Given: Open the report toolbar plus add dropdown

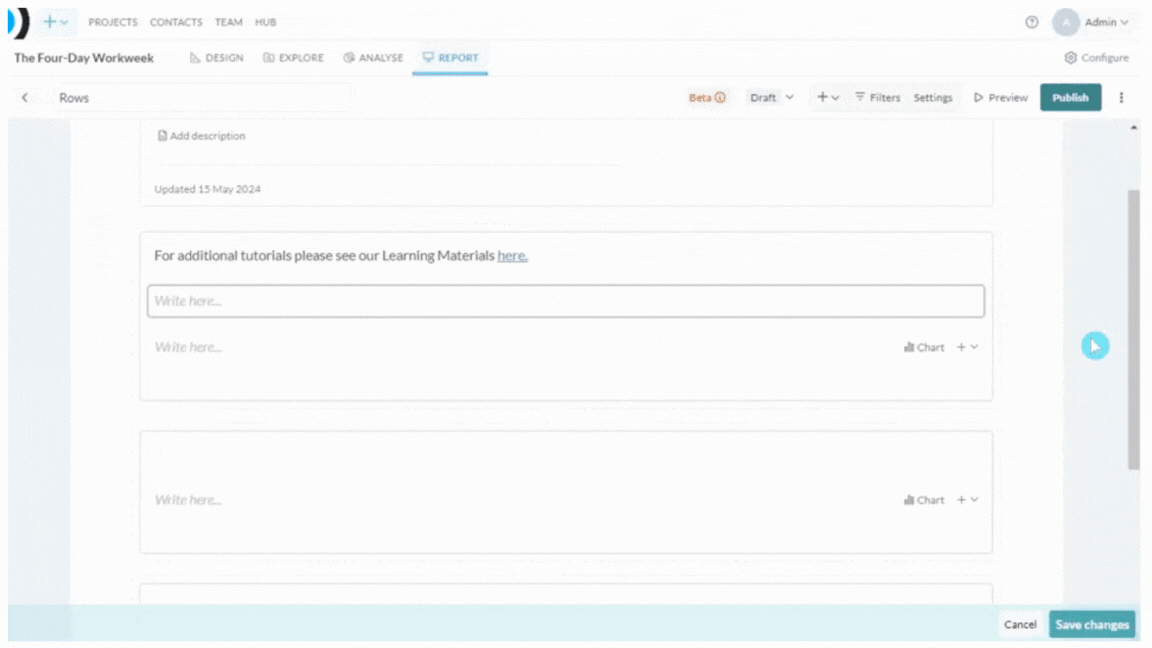Looking at the screenshot, I should point(827,97).
